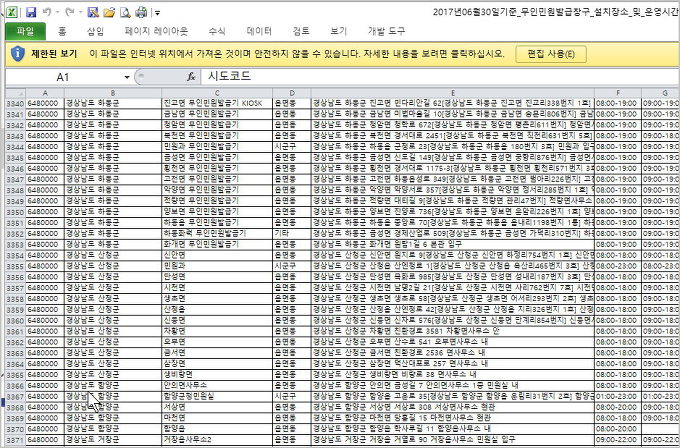Switch to the 삽입 (Insert) tab
The image size is (680, 448).
pyautogui.click(x=95, y=31)
